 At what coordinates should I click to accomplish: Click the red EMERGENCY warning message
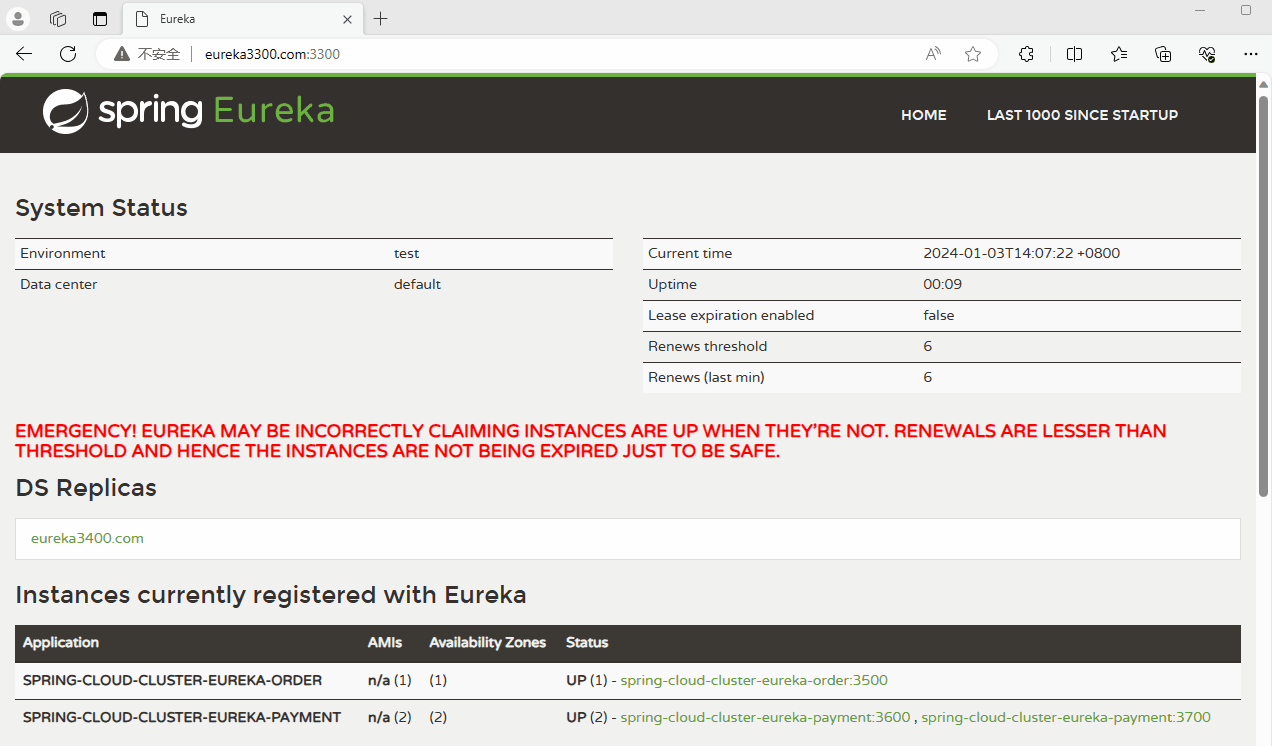(x=590, y=441)
